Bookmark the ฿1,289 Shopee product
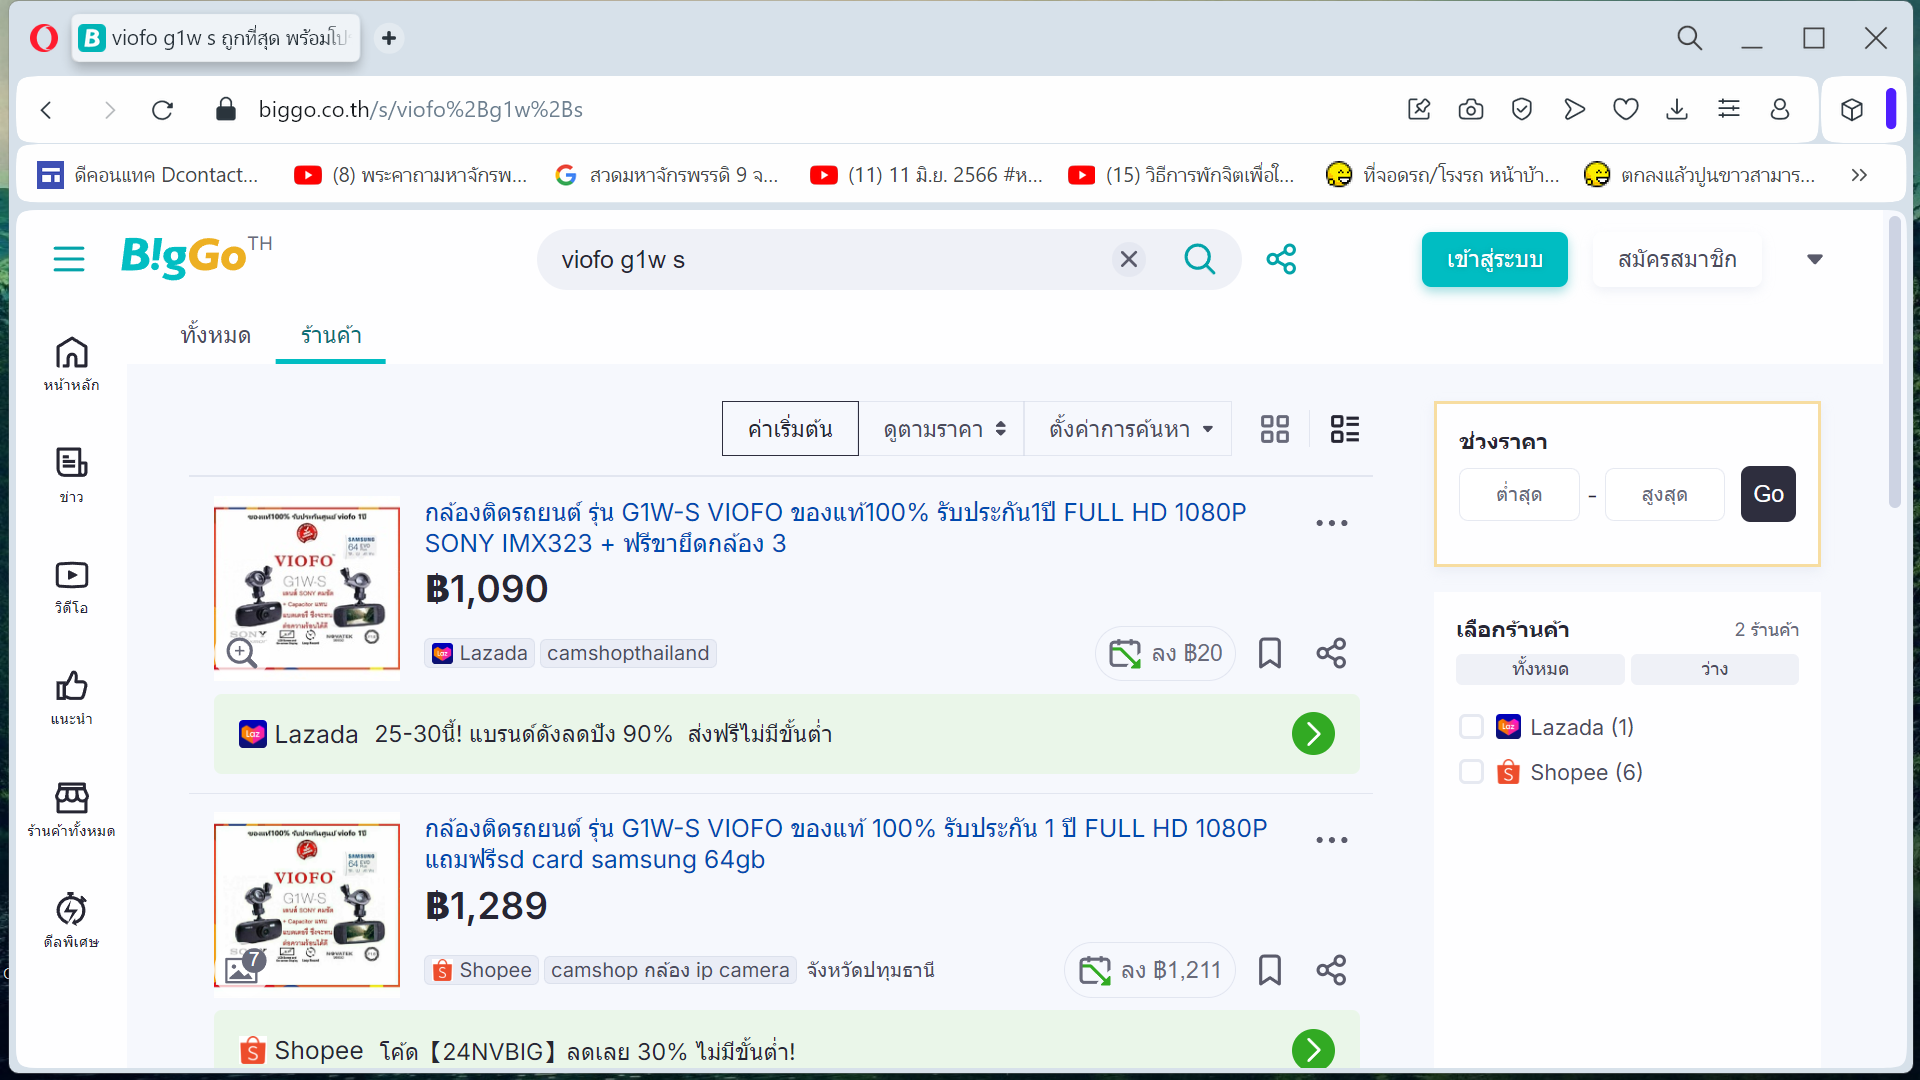The image size is (1920, 1080). point(1269,970)
